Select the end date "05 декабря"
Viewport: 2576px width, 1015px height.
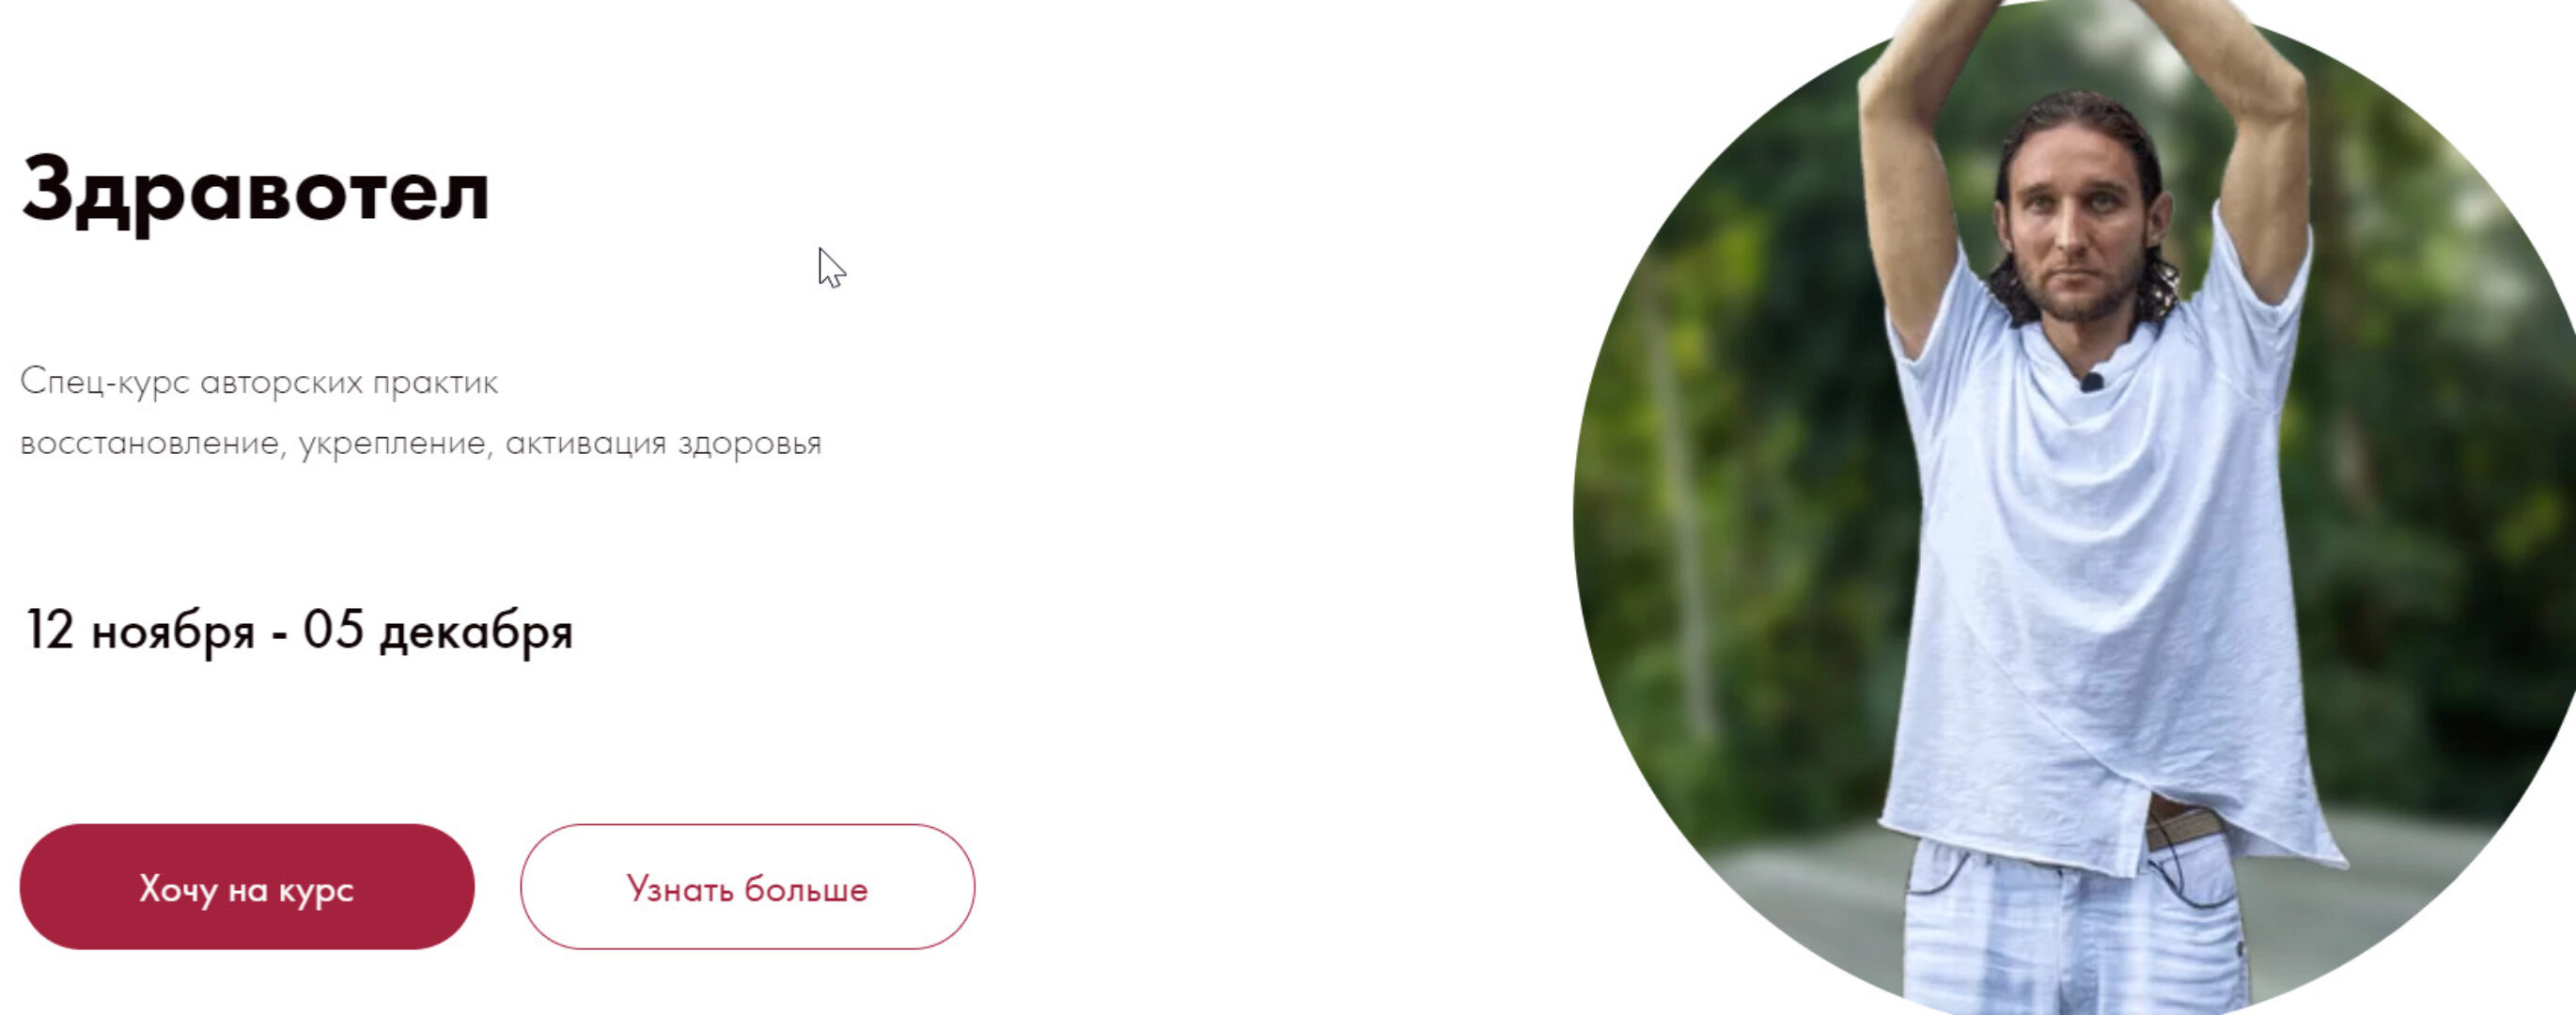[438, 632]
